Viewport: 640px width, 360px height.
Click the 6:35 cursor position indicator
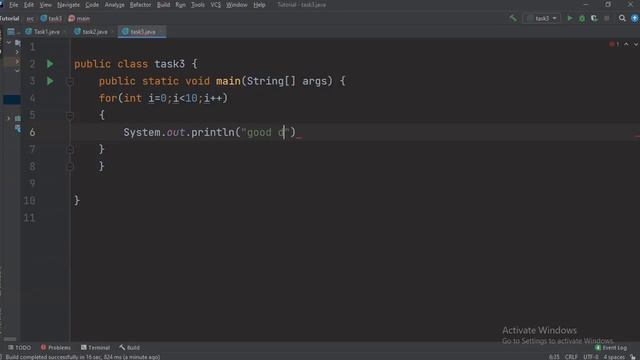(554, 357)
